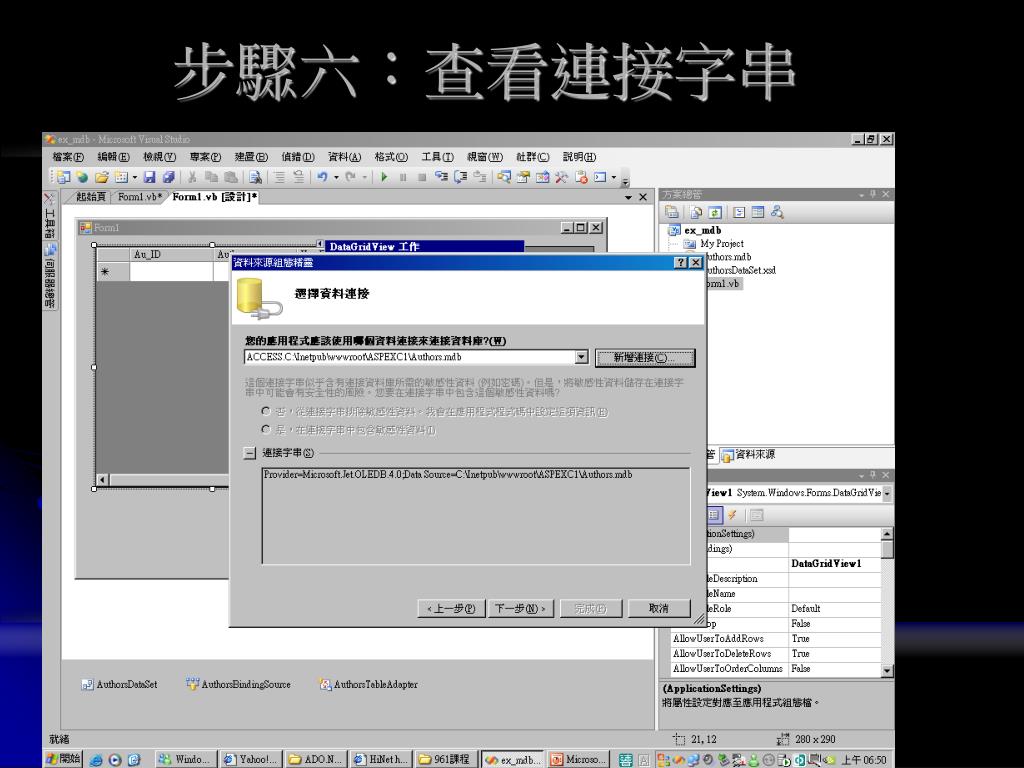Click the wizard help question mark button

pyautogui.click(x=681, y=262)
